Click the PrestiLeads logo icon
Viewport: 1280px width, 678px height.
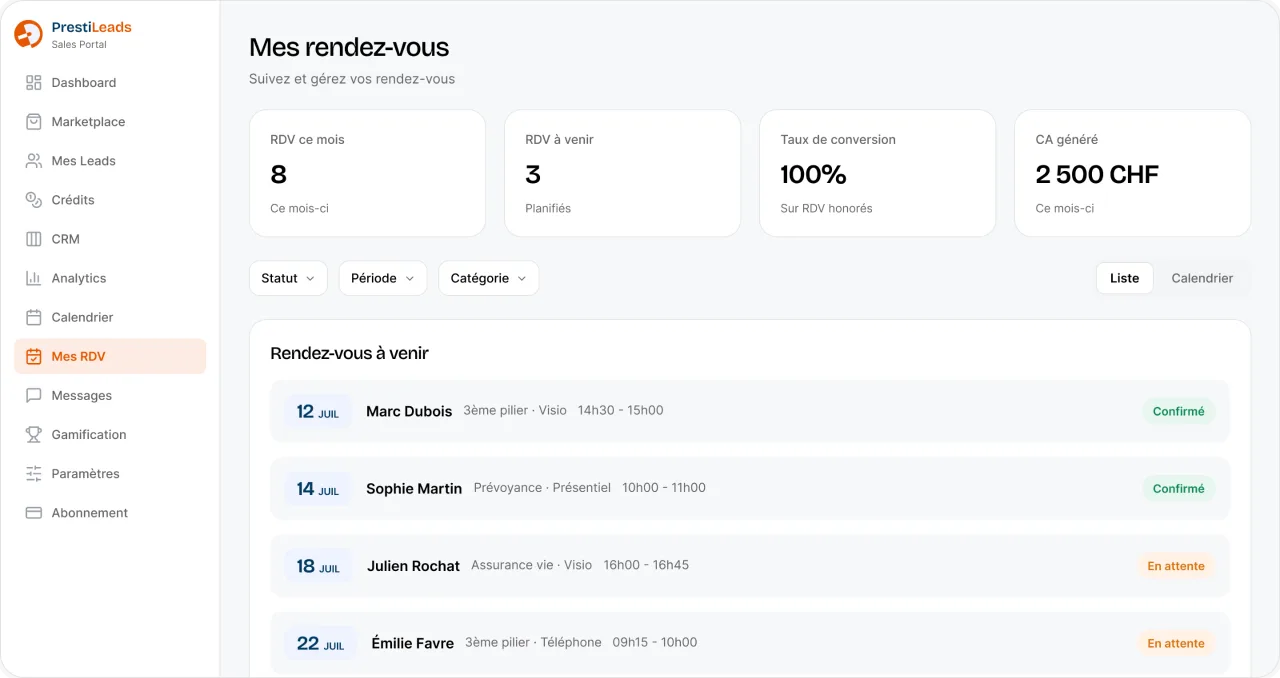[x=29, y=34]
